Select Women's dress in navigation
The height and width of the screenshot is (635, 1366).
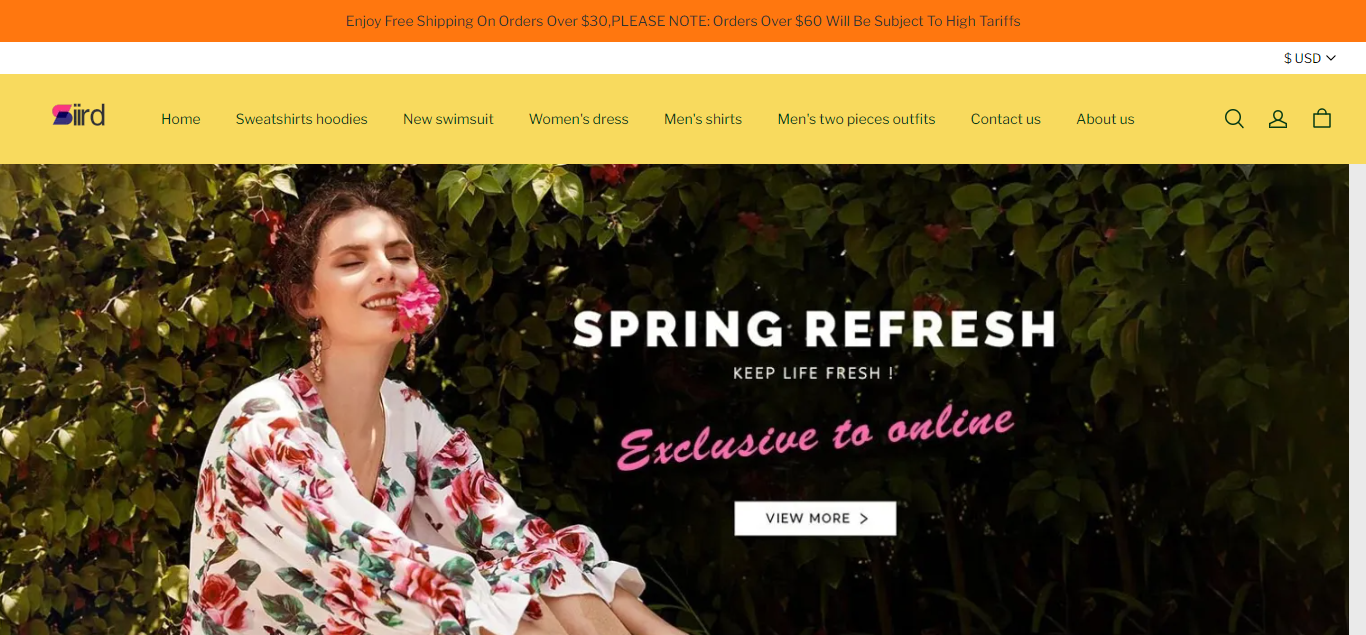tap(579, 119)
